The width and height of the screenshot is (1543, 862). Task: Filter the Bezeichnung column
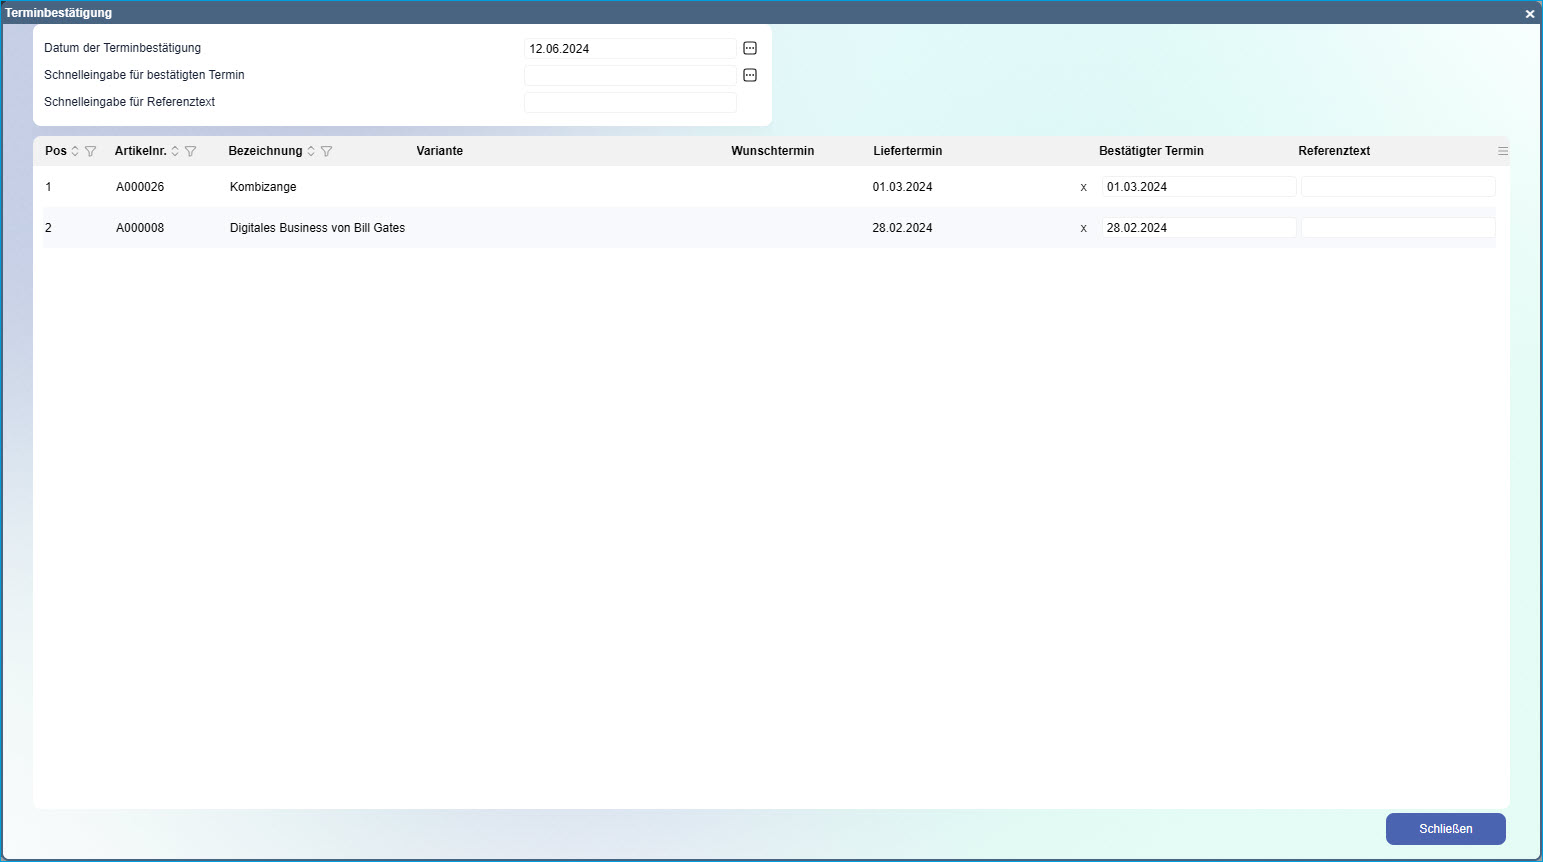tap(327, 151)
